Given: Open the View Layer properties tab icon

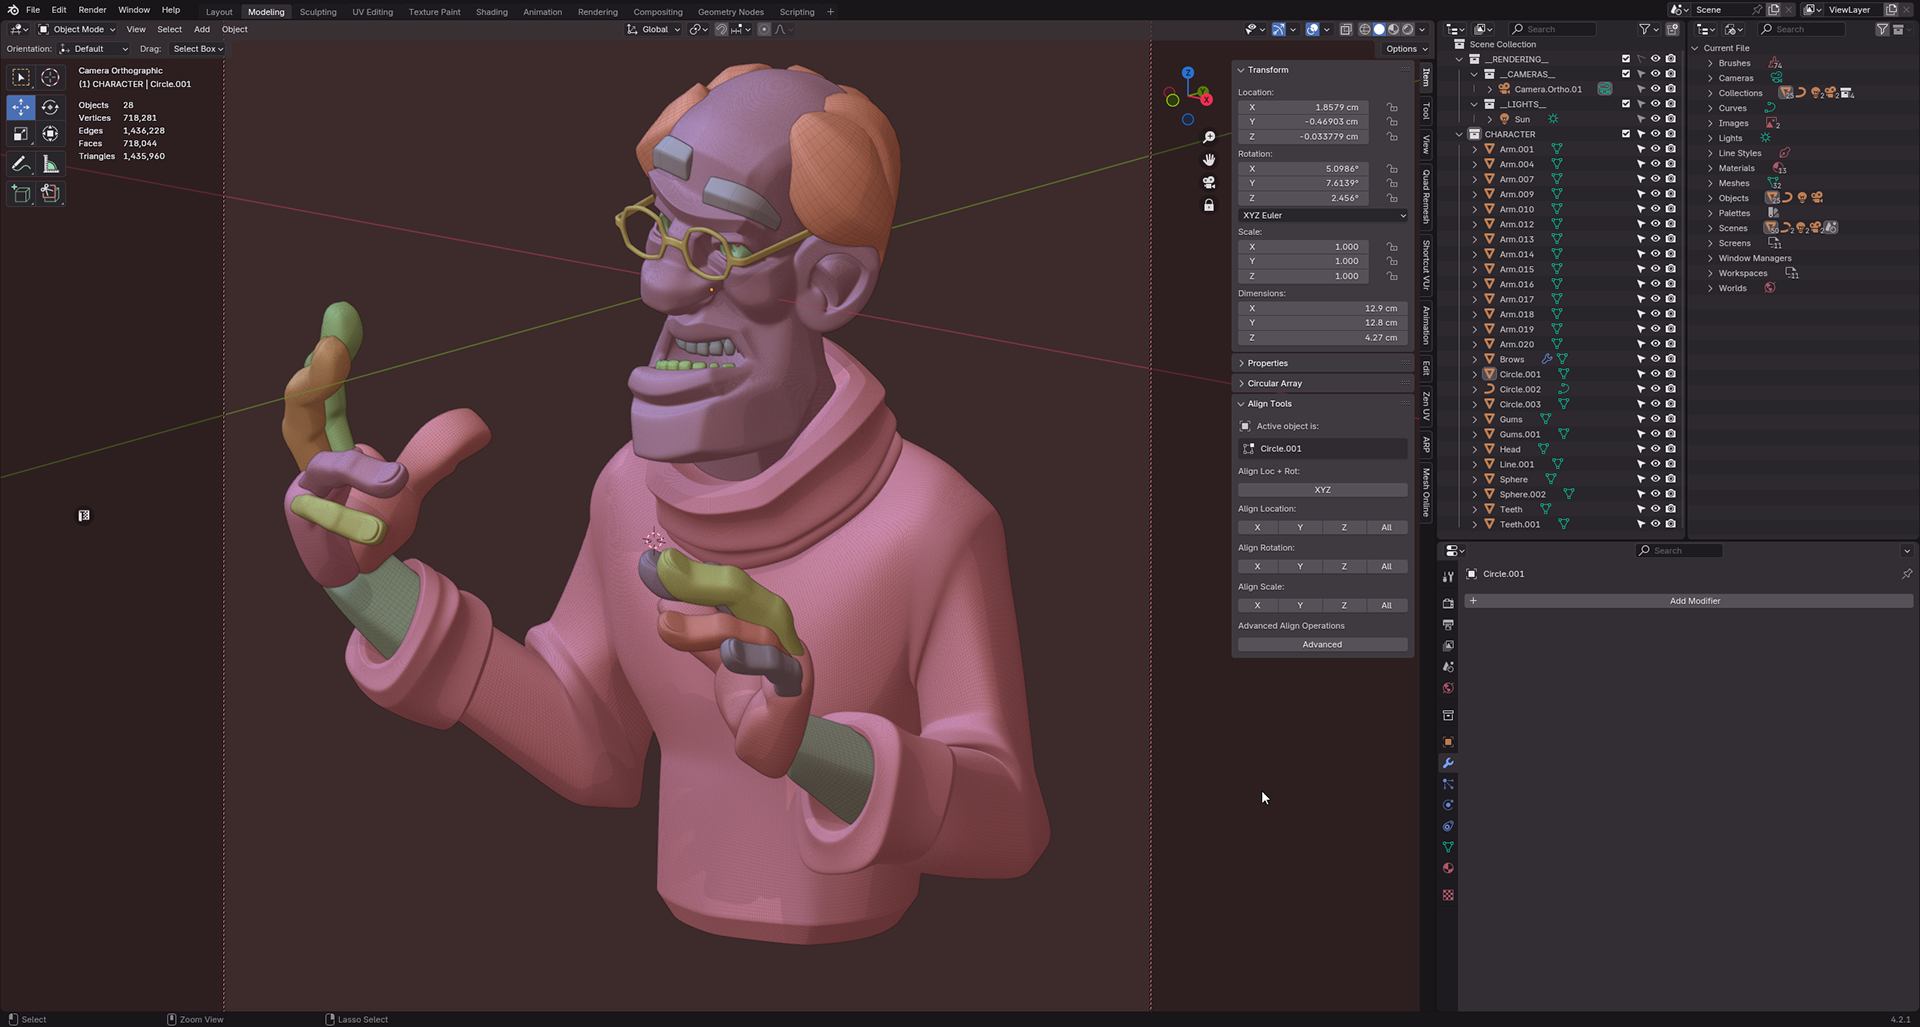Looking at the screenshot, I should point(1448,645).
